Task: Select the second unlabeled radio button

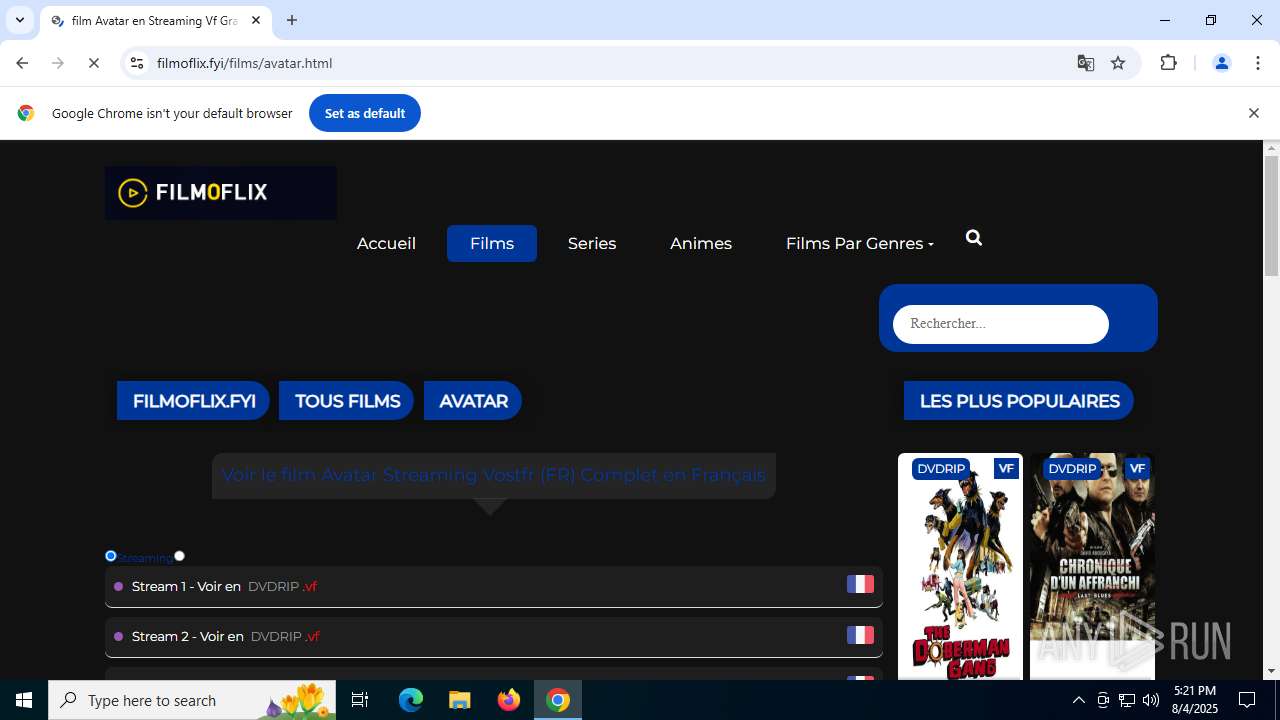Action: point(179,556)
